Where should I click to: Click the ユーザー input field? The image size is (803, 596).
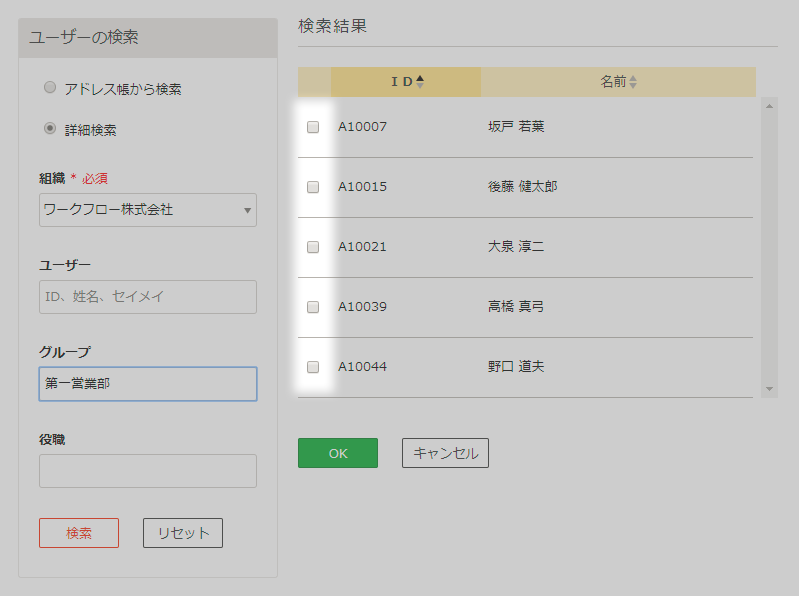pos(148,297)
